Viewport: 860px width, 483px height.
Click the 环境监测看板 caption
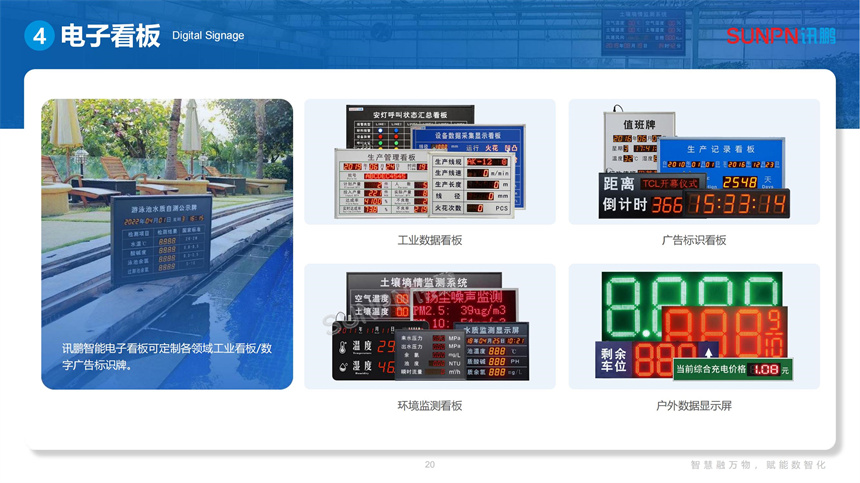pos(430,405)
